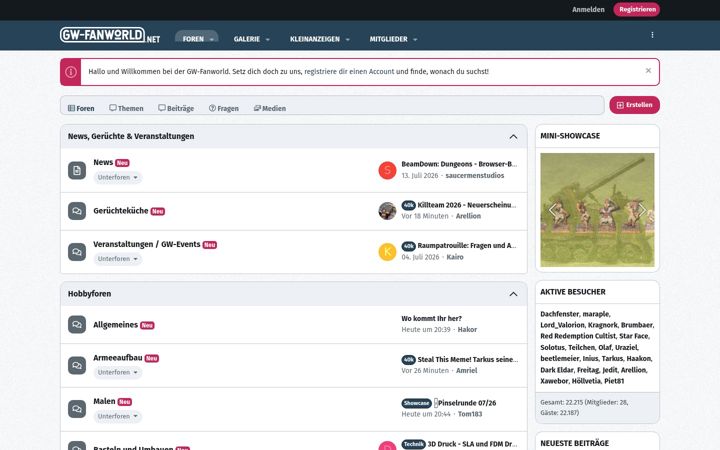
Task: Click the Registrieren button
Action: [x=637, y=10]
